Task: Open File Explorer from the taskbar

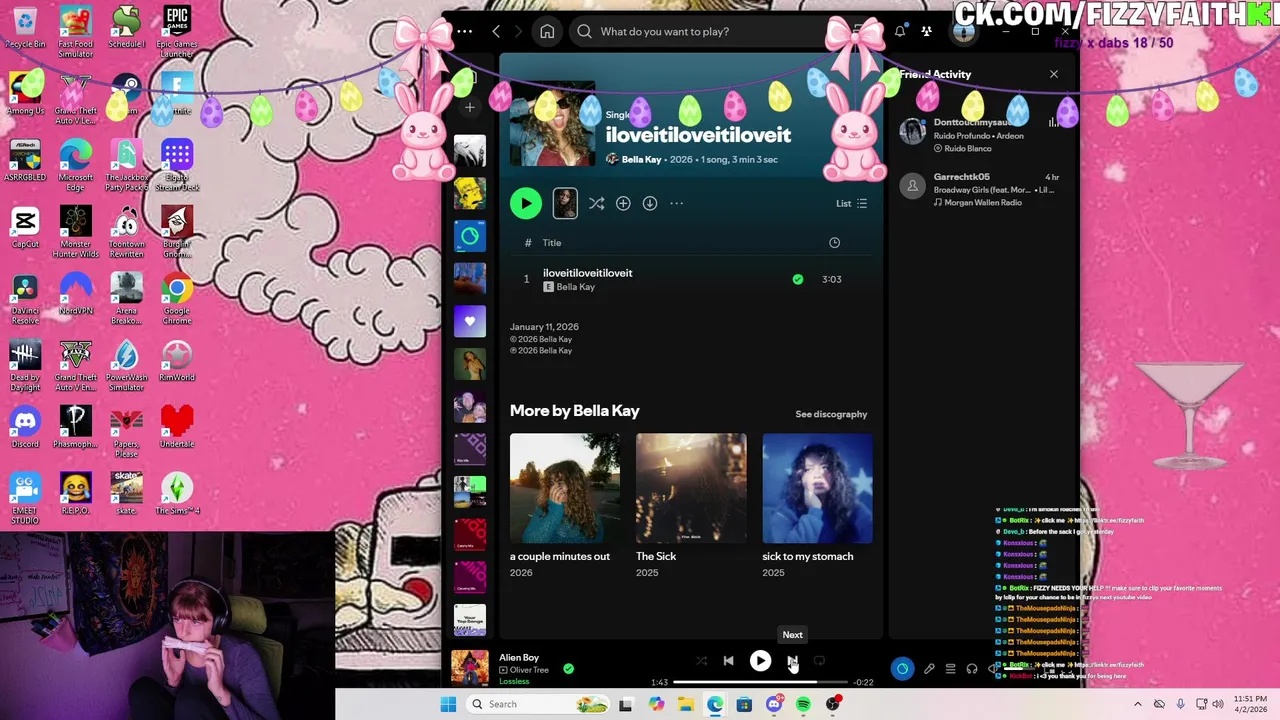Action: click(686, 704)
